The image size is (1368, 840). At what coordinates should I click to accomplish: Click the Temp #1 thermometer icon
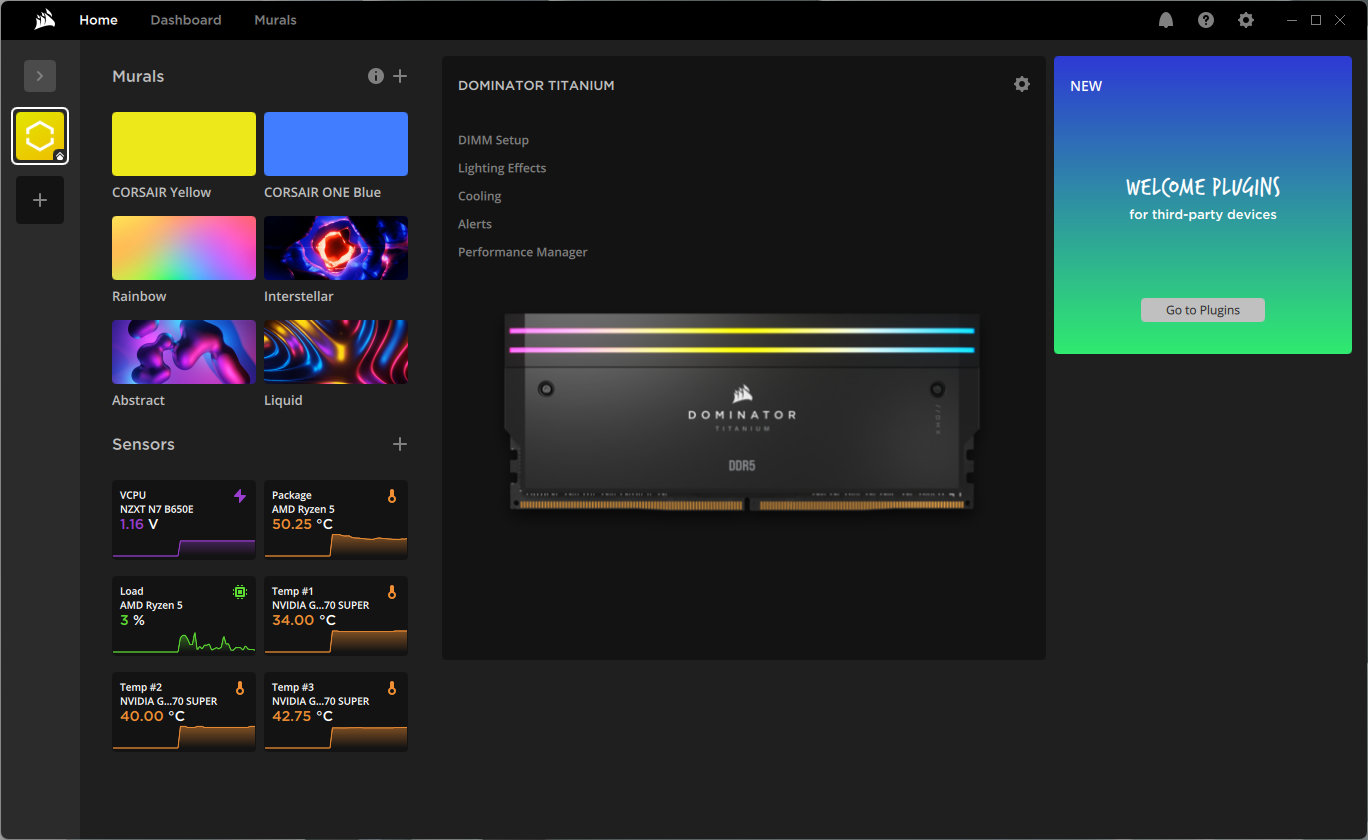392,592
